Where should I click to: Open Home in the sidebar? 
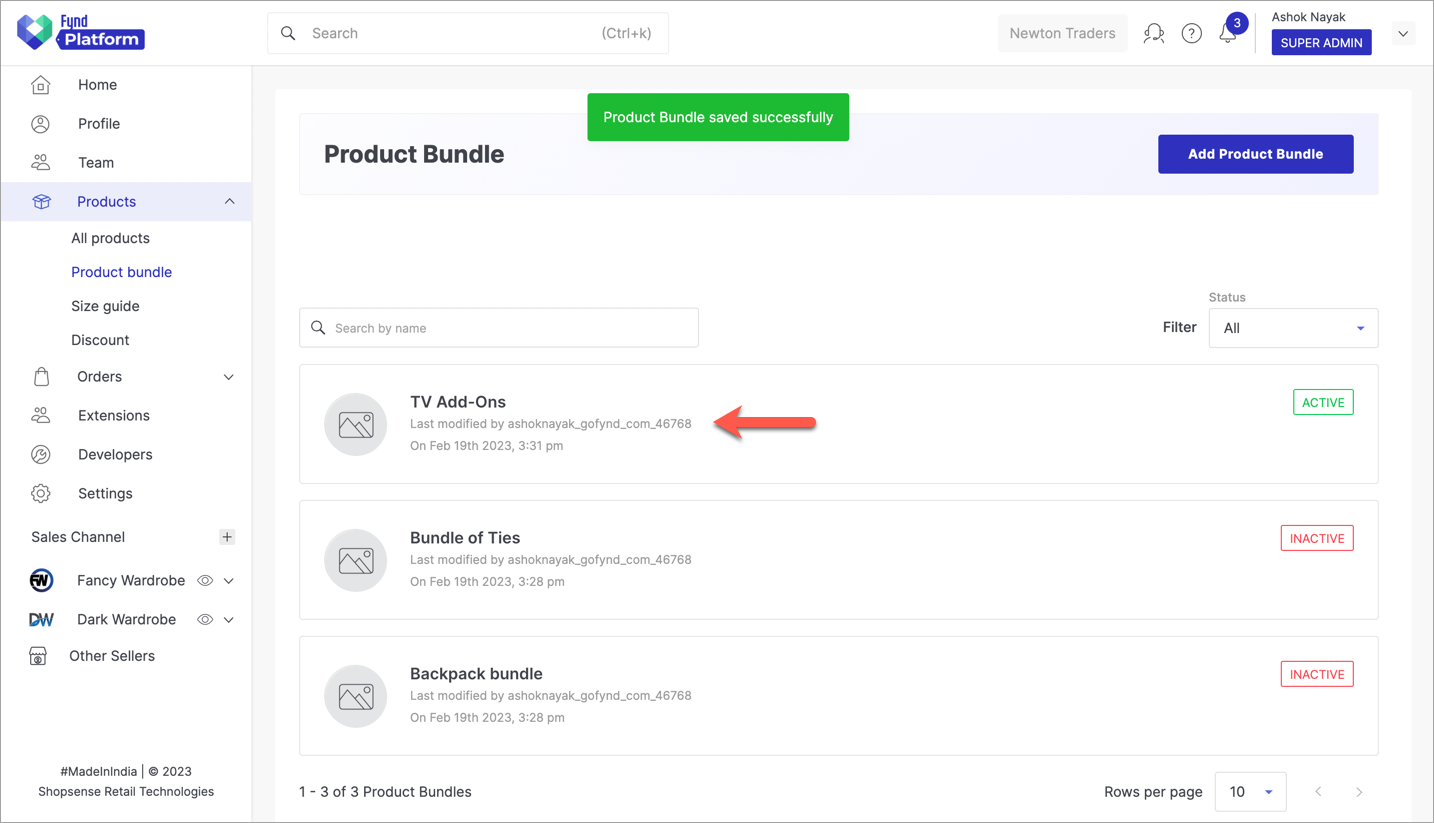[x=97, y=85]
